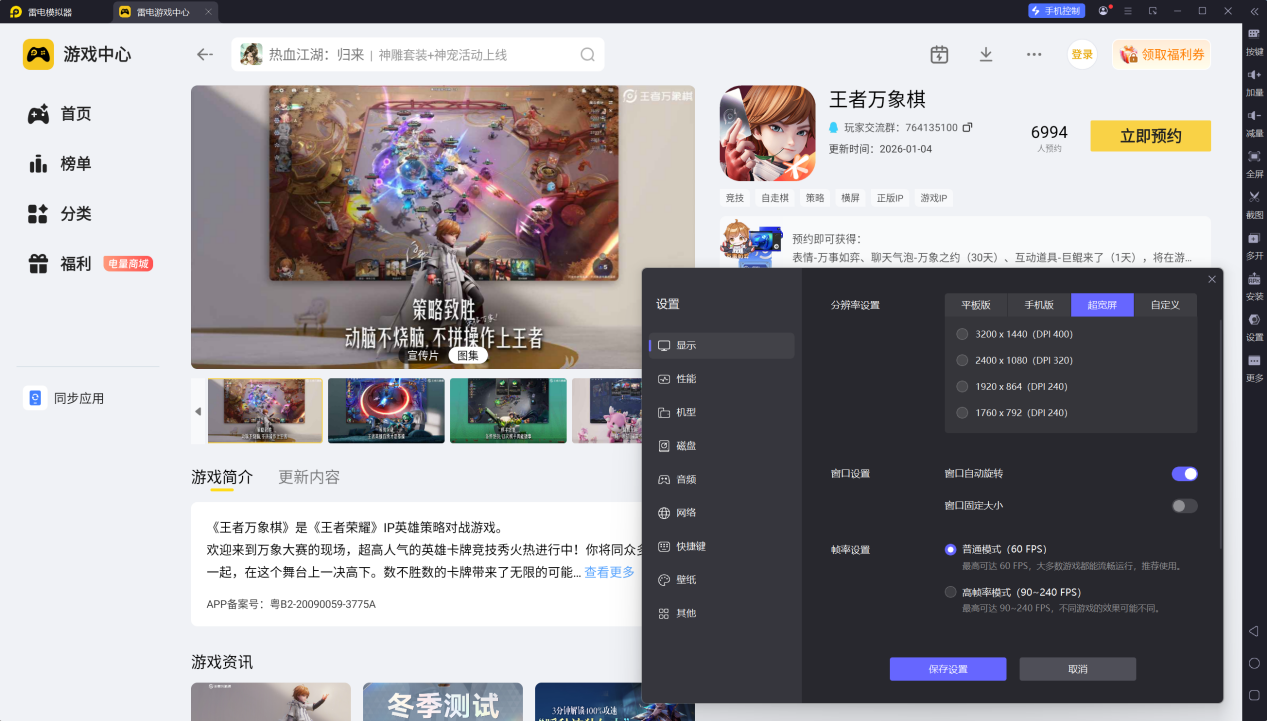The height and width of the screenshot is (721, 1267).
Task: Switch to 更新内容 tab
Action: (309, 477)
